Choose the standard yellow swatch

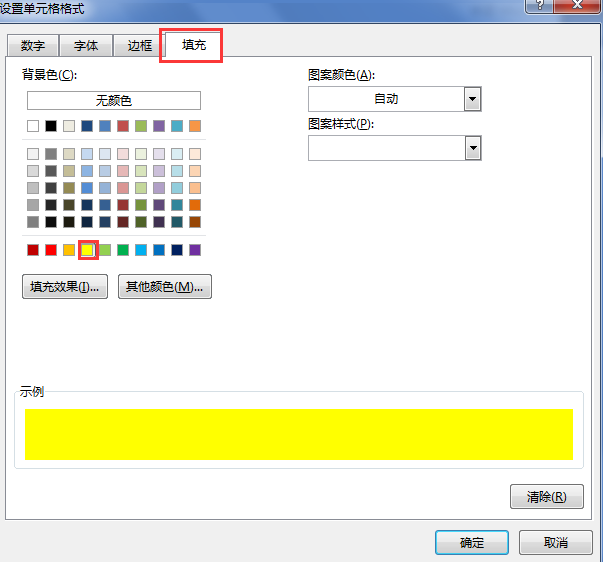pyautogui.click(x=87, y=250)
